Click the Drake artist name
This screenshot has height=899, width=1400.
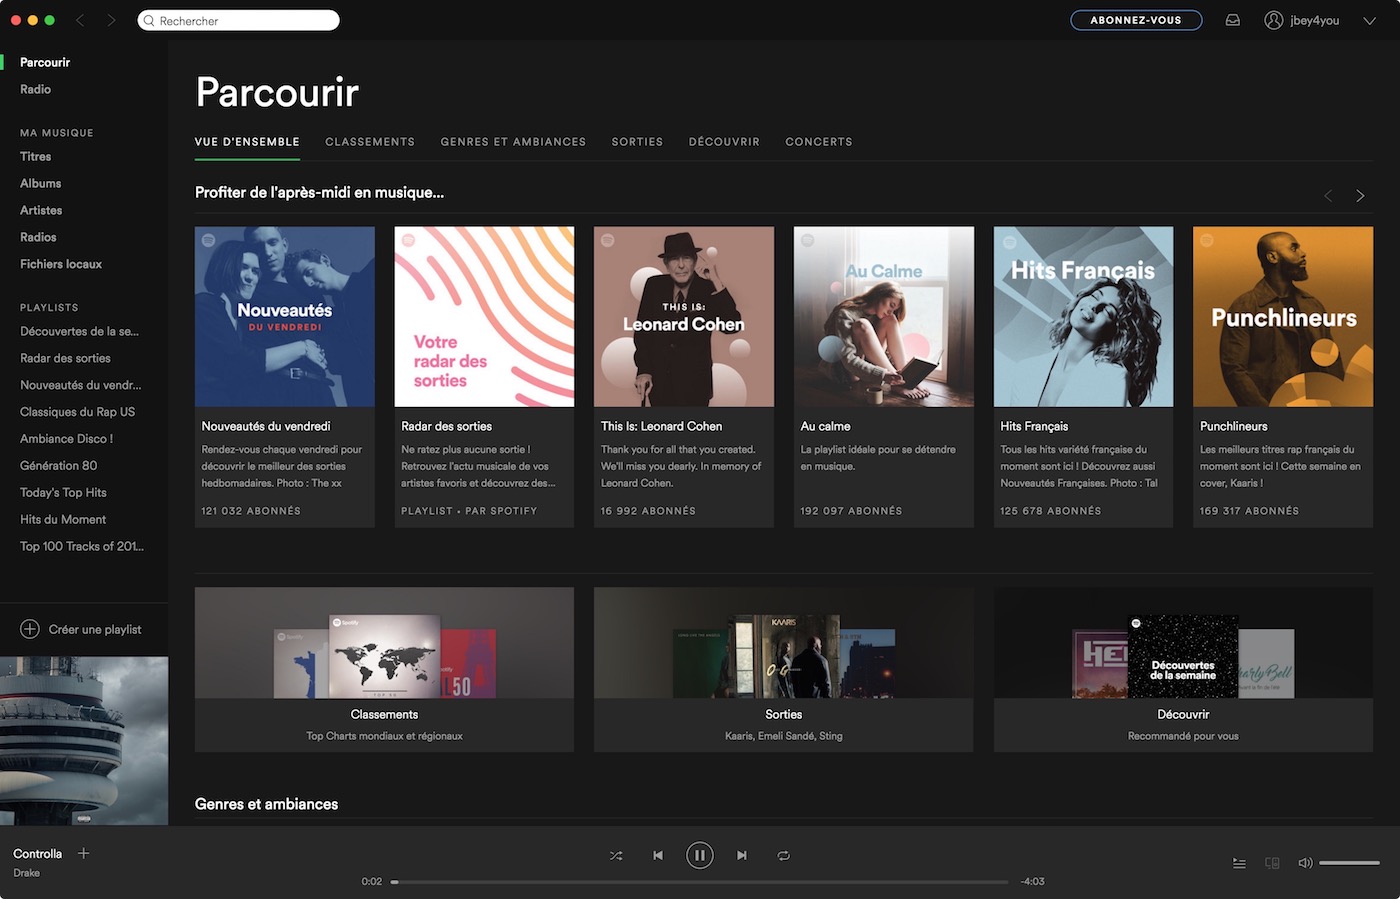point(27,873)
